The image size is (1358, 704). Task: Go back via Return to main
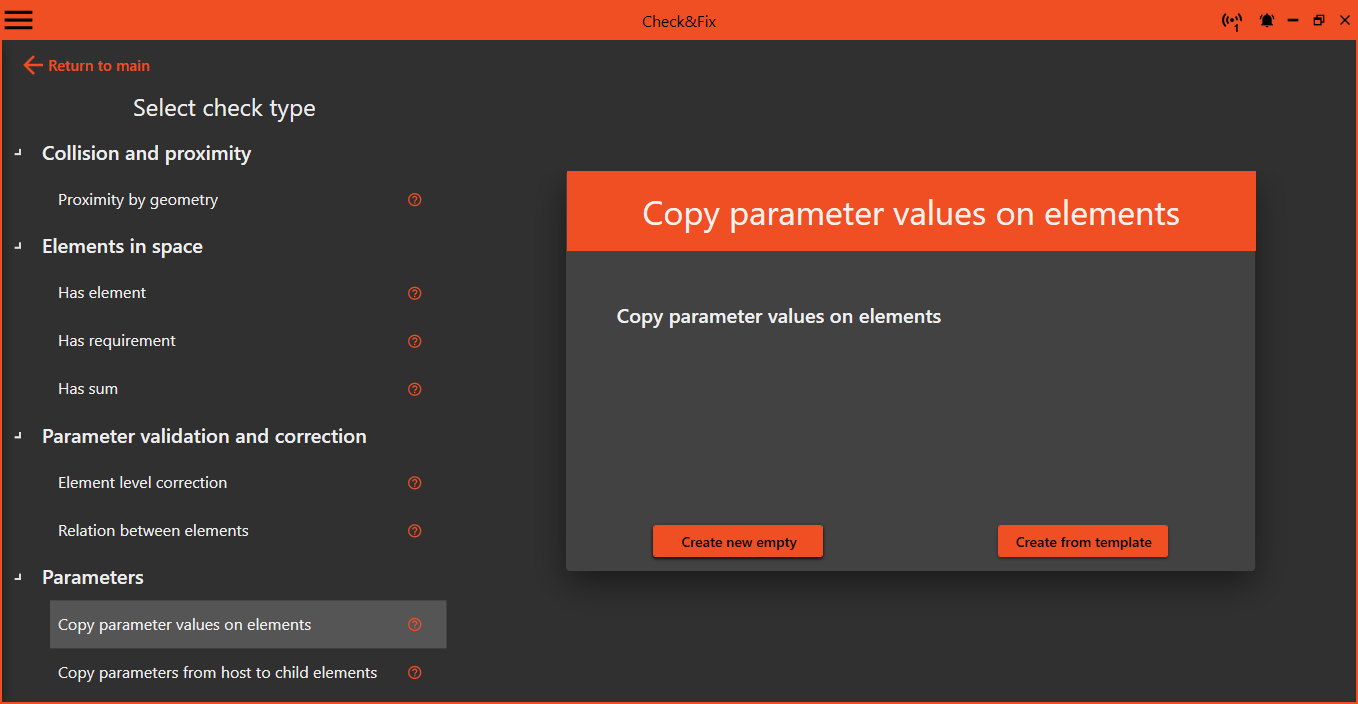pos(87,66)
